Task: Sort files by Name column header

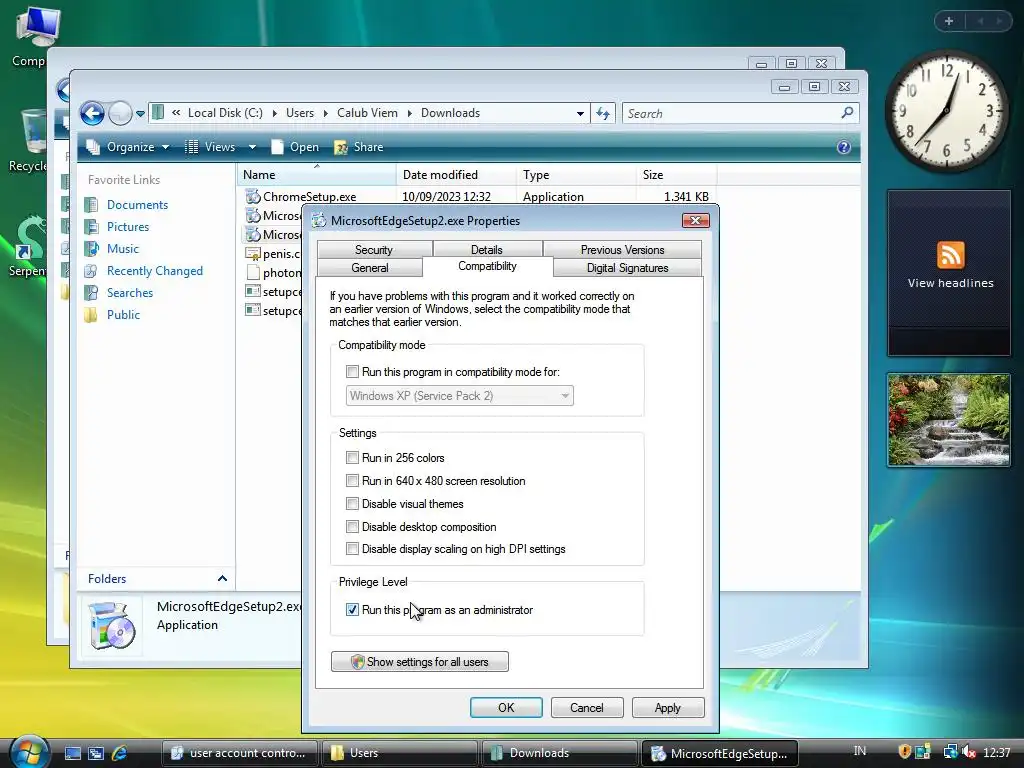Action: pyautogui.click(x=316, y=175)
